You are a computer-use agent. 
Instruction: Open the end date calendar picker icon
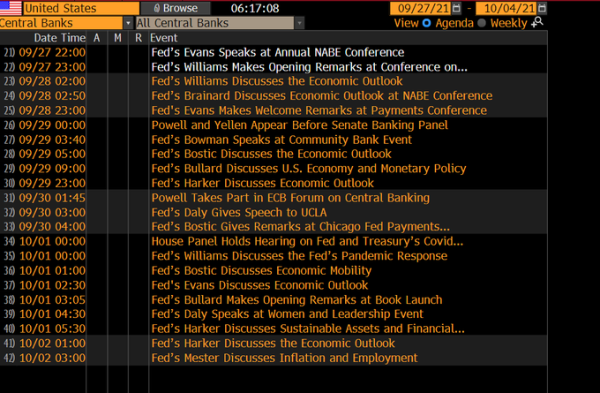(542, 8)
